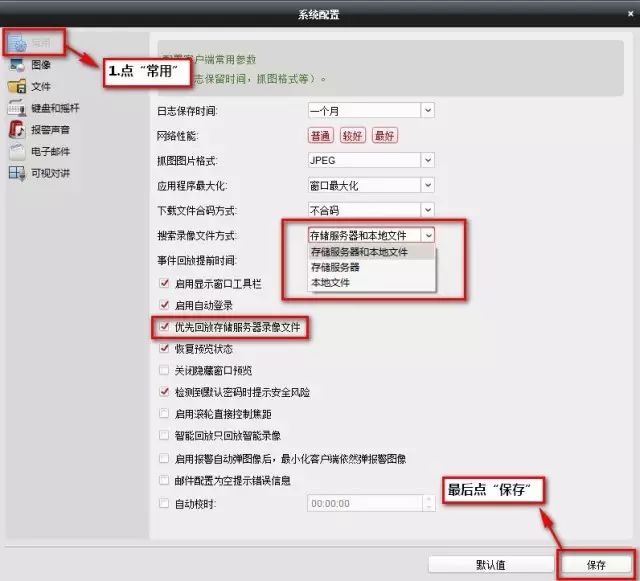Viewport: 640px width, 581px height.
Task: Click the 默认值 (Default) button
Action: [490, 564]
